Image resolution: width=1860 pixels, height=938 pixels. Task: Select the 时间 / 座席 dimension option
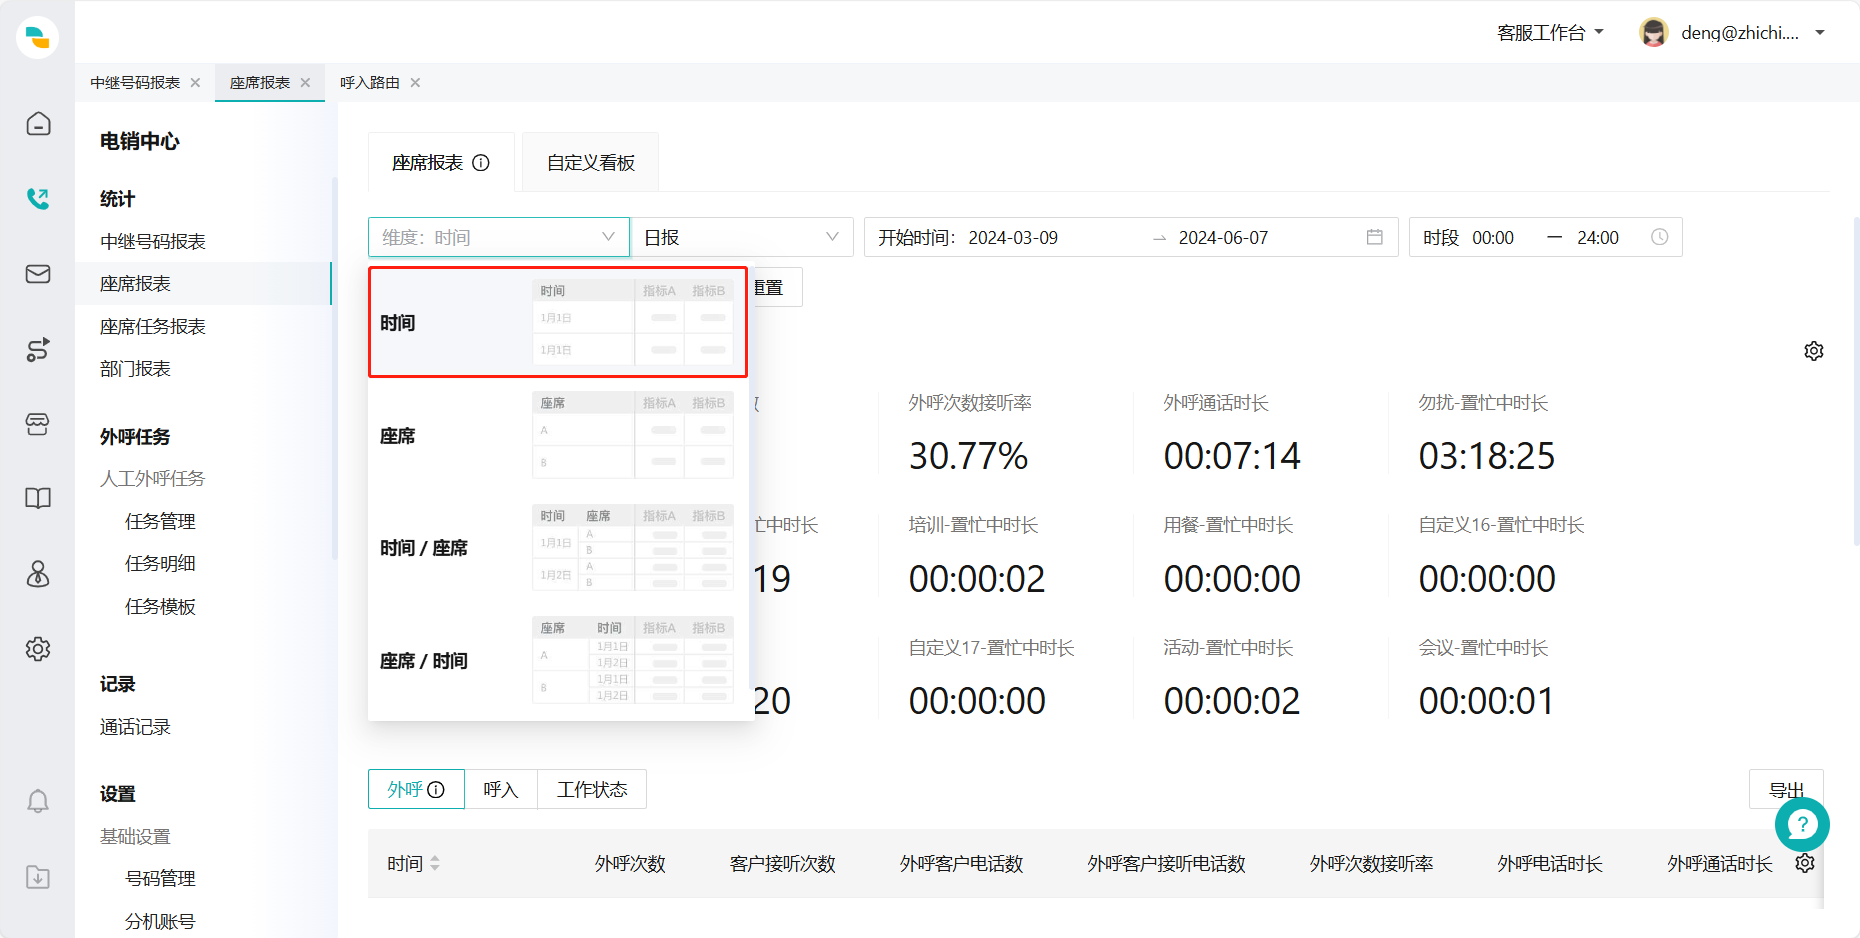[558, 548]
